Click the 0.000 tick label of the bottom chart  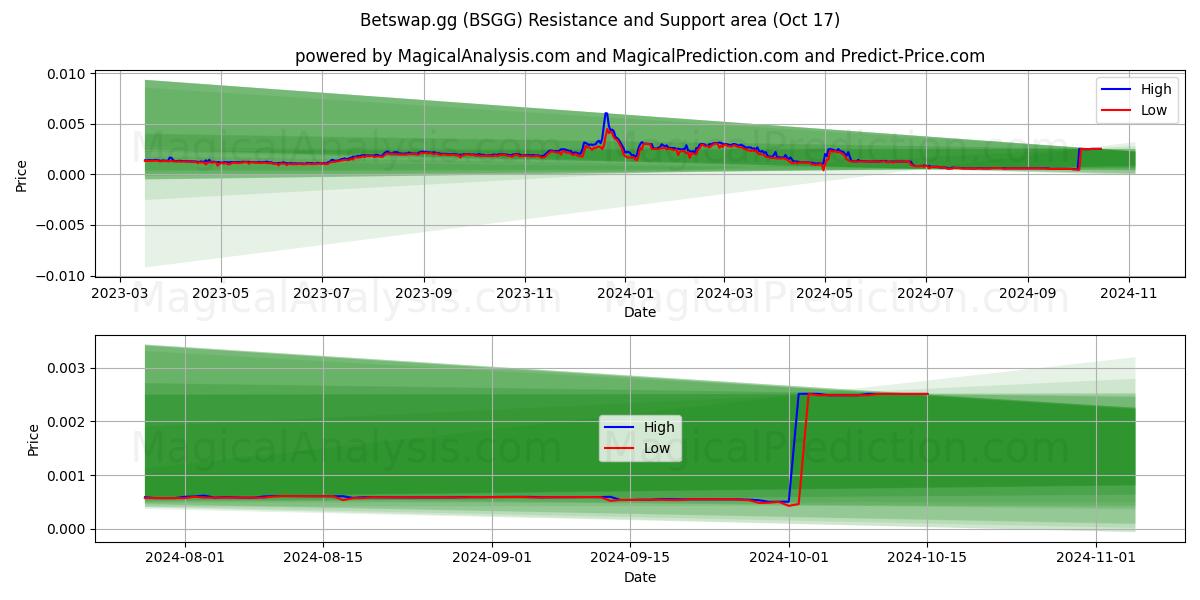click(x=68, y=530)
